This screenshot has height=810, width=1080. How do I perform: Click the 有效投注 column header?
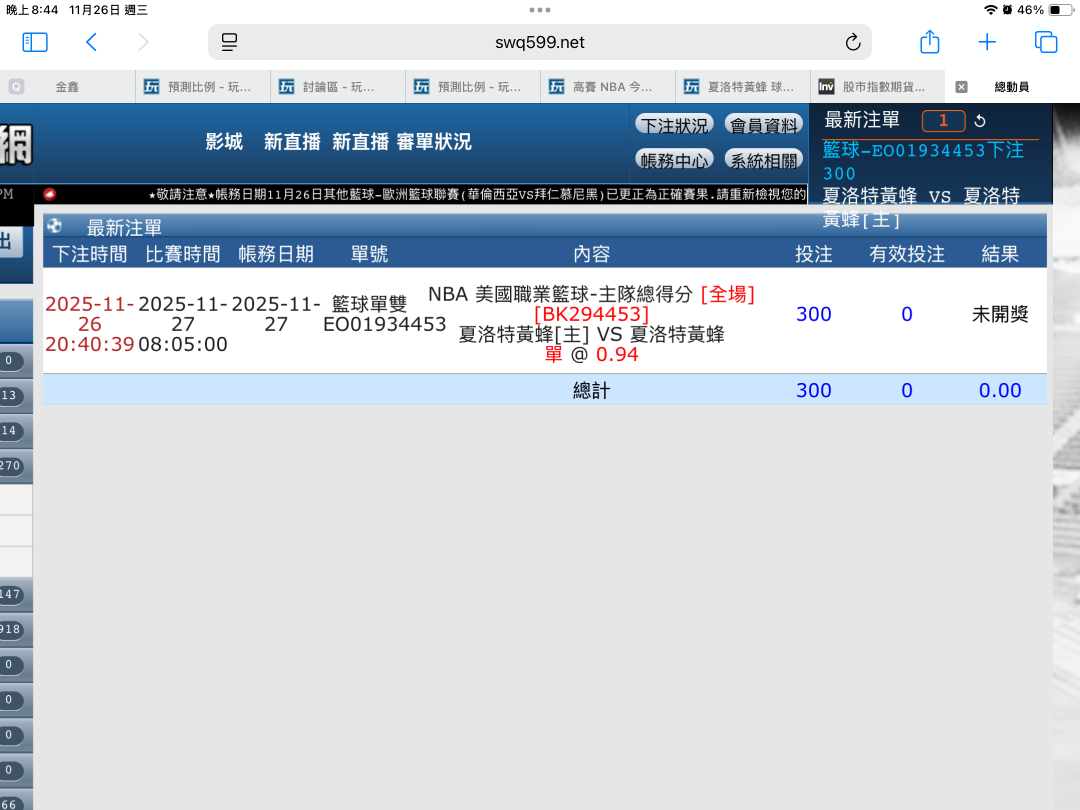(x=906, y=254)
